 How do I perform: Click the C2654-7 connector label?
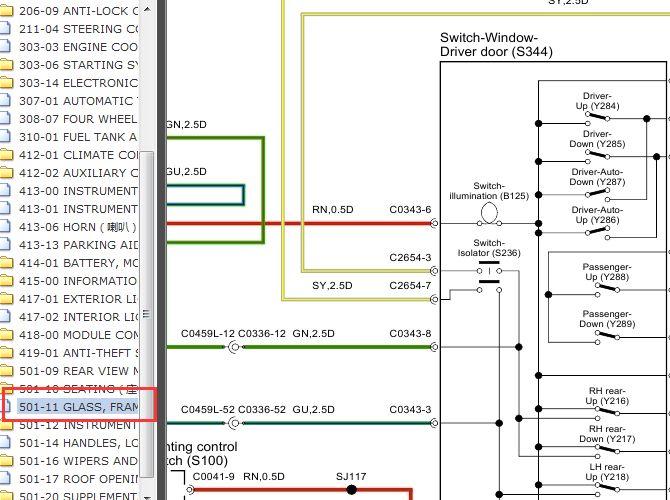410,285
